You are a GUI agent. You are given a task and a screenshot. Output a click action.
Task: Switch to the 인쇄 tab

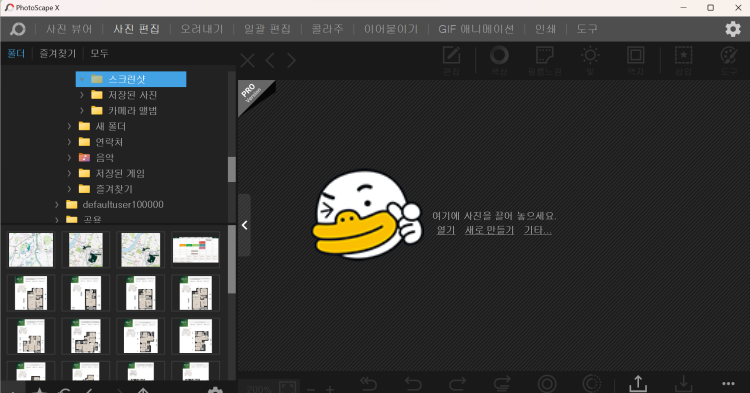pos(545,29)
